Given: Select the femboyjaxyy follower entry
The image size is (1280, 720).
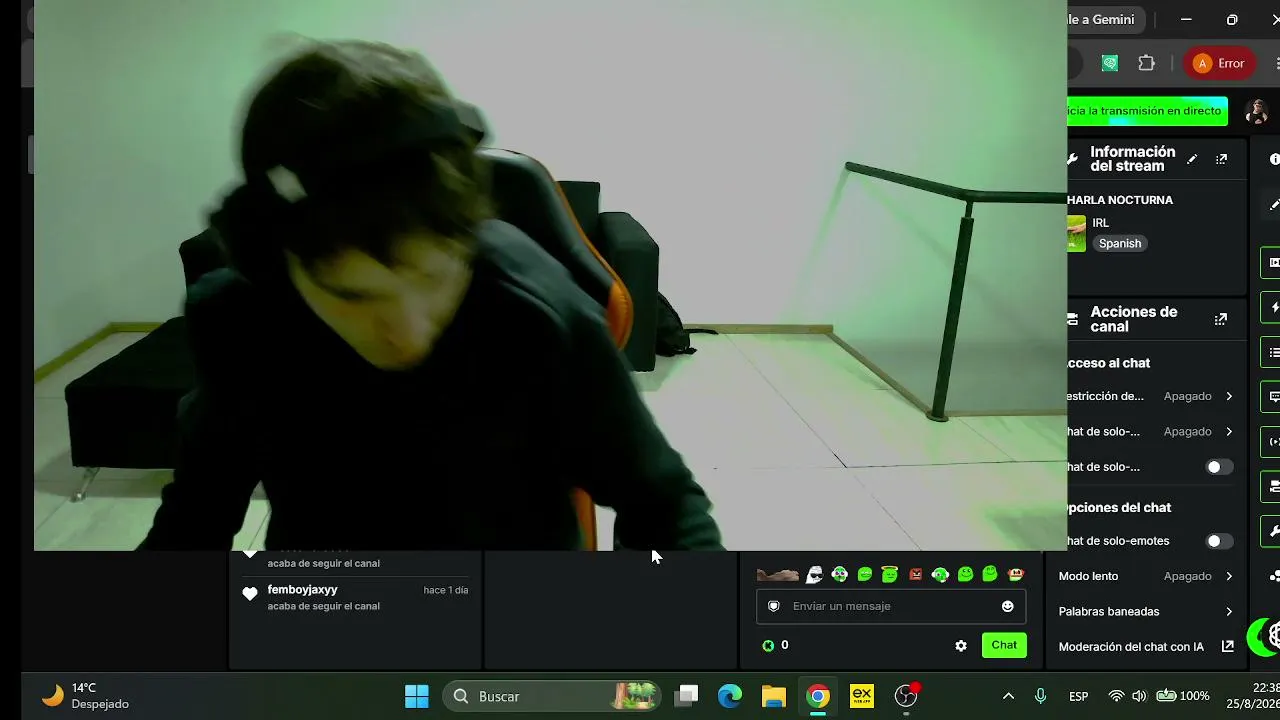Looking at the screenshot, I should click(x=356, y=598).
